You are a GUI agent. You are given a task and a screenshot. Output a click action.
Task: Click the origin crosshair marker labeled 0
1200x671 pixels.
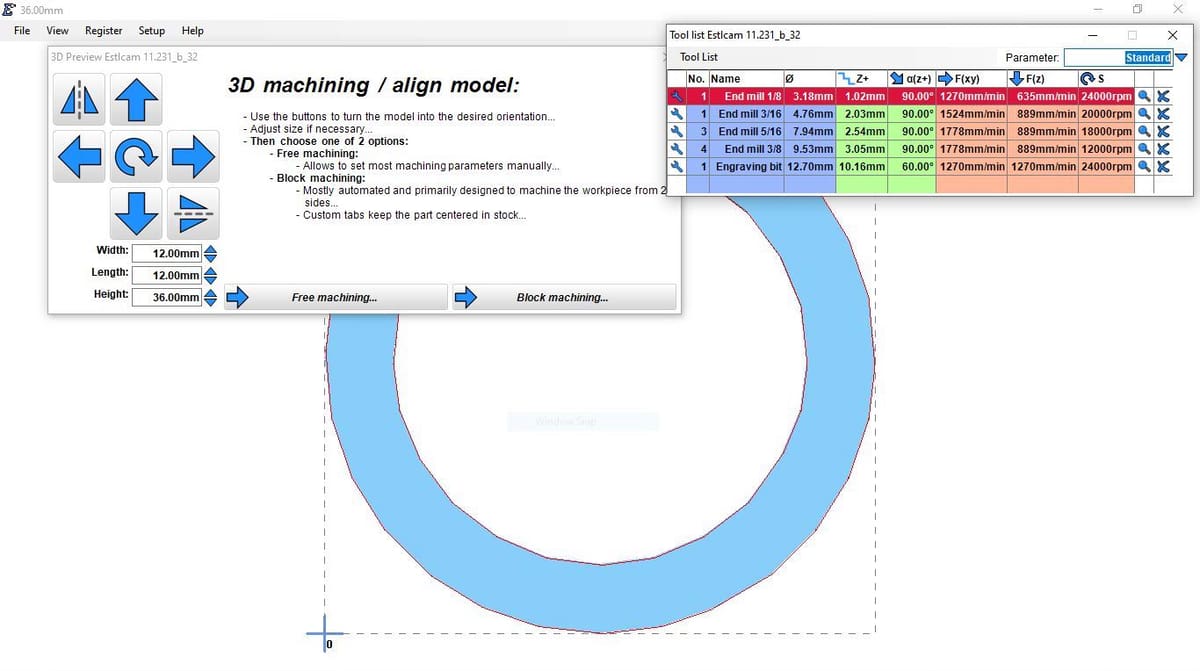(x=324, y=632)
